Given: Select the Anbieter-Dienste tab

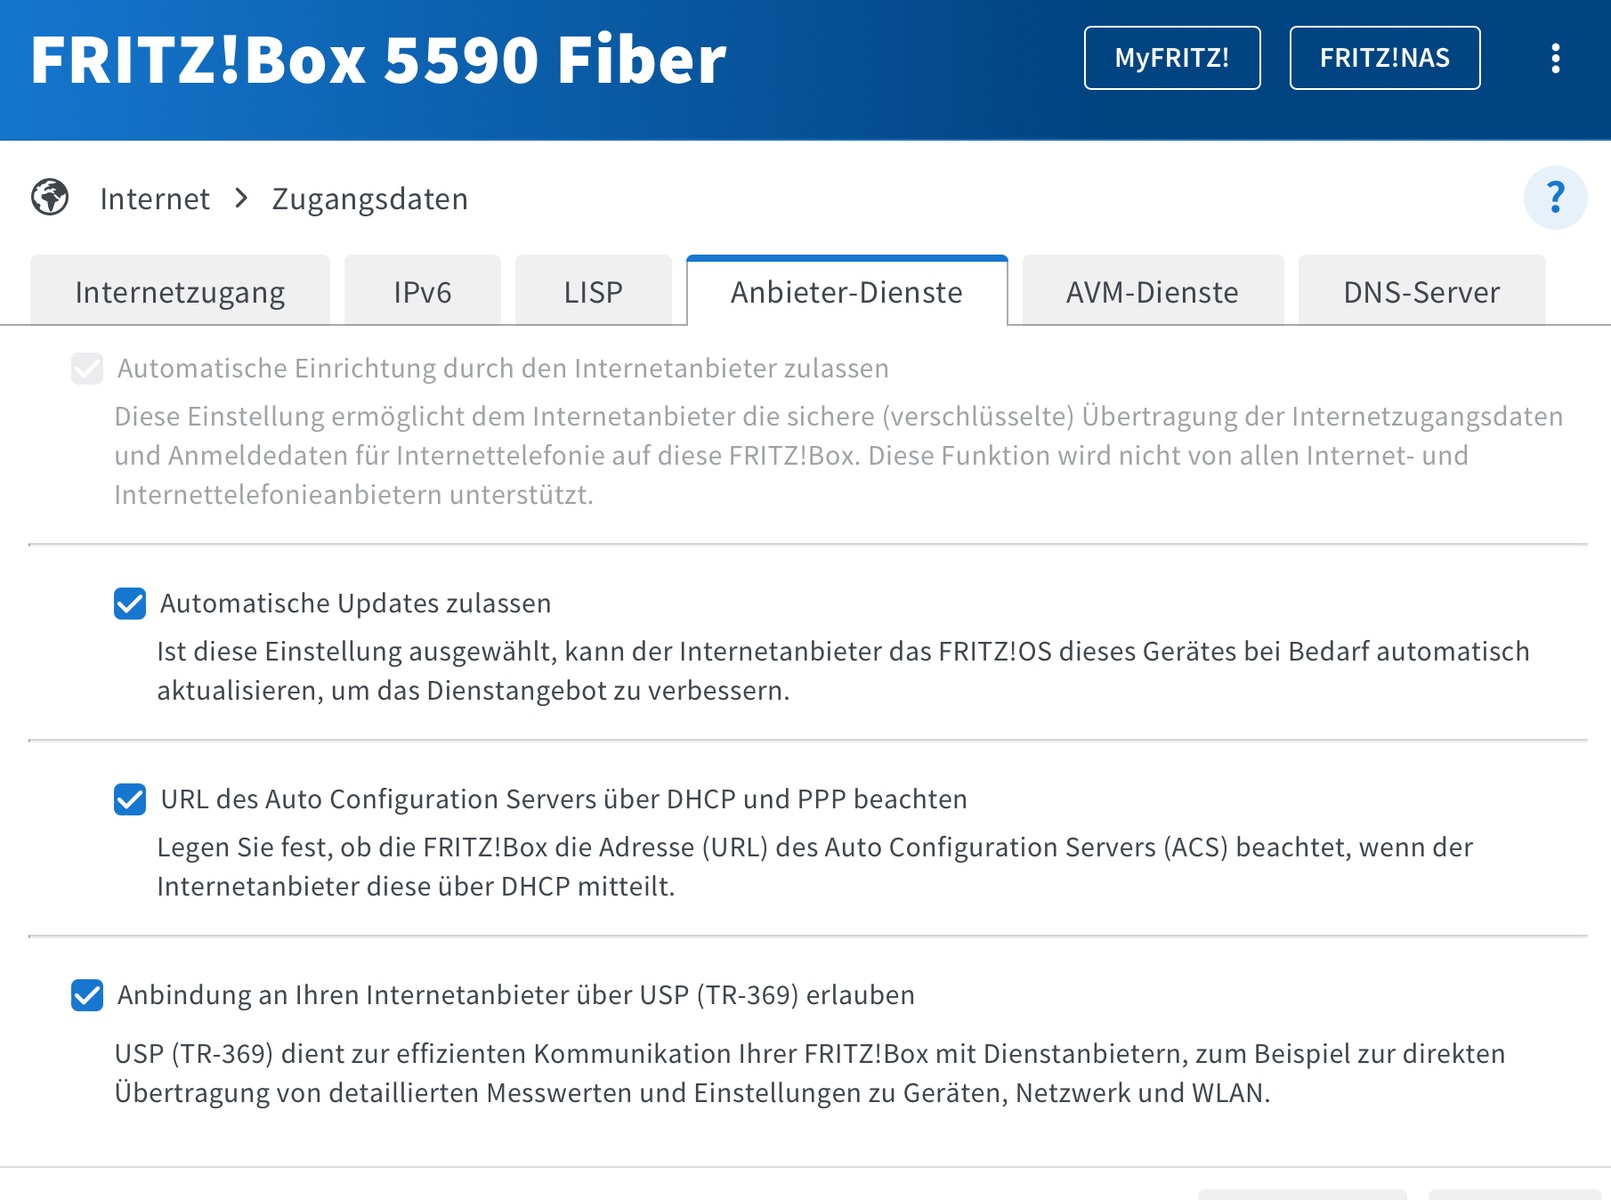Looking at the screenshot, I should click(847, 291).
